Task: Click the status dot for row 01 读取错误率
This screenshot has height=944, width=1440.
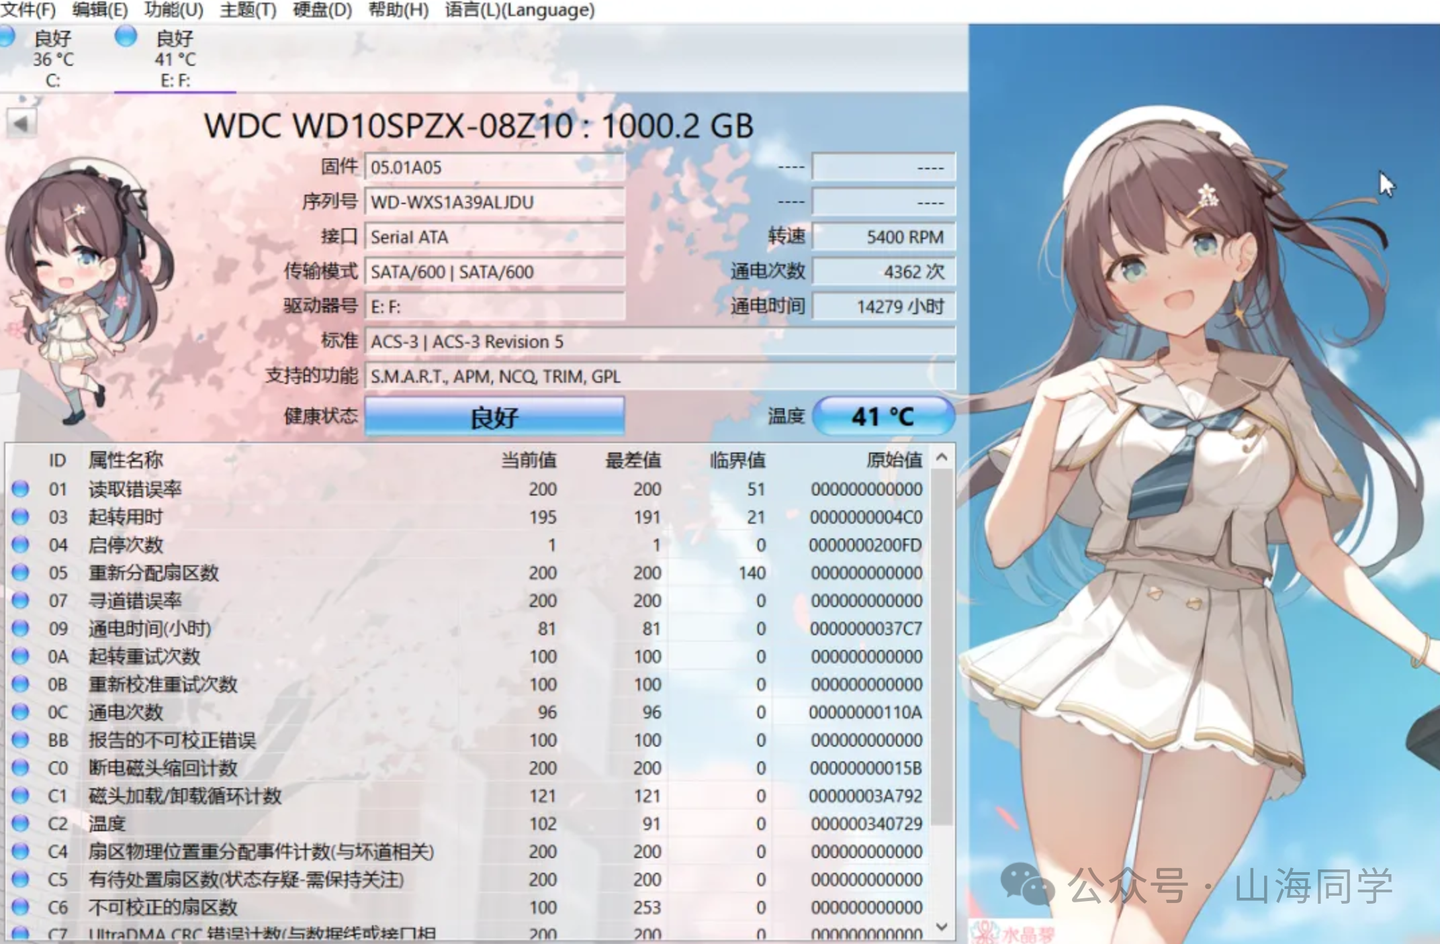Action: (20, 489)
